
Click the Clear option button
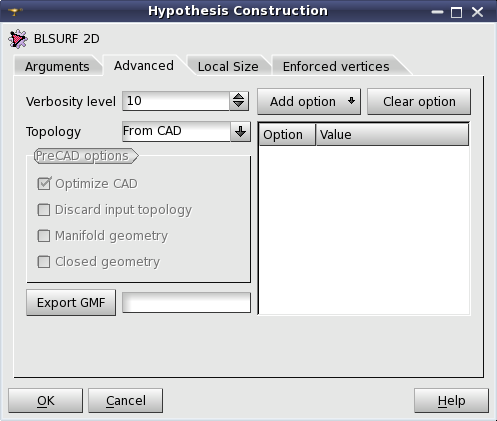[419, 102]
